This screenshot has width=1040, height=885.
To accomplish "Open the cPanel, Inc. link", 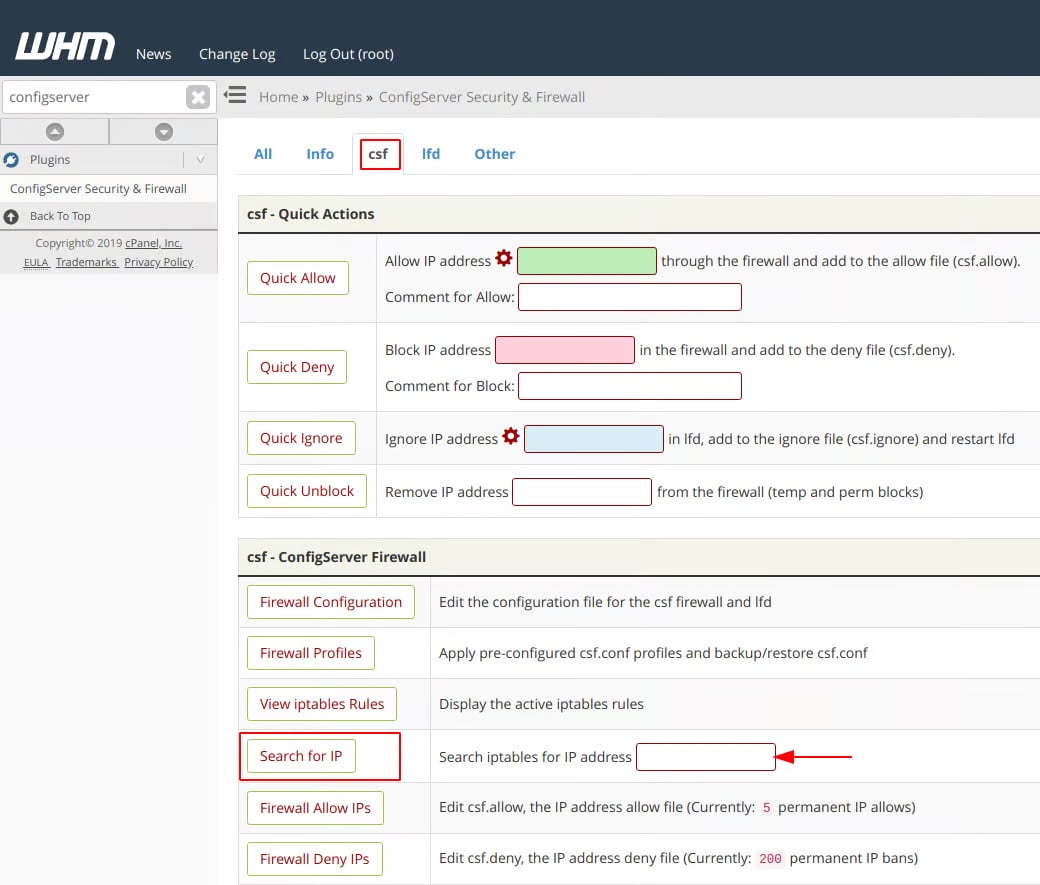I will (x=153, y=243).
